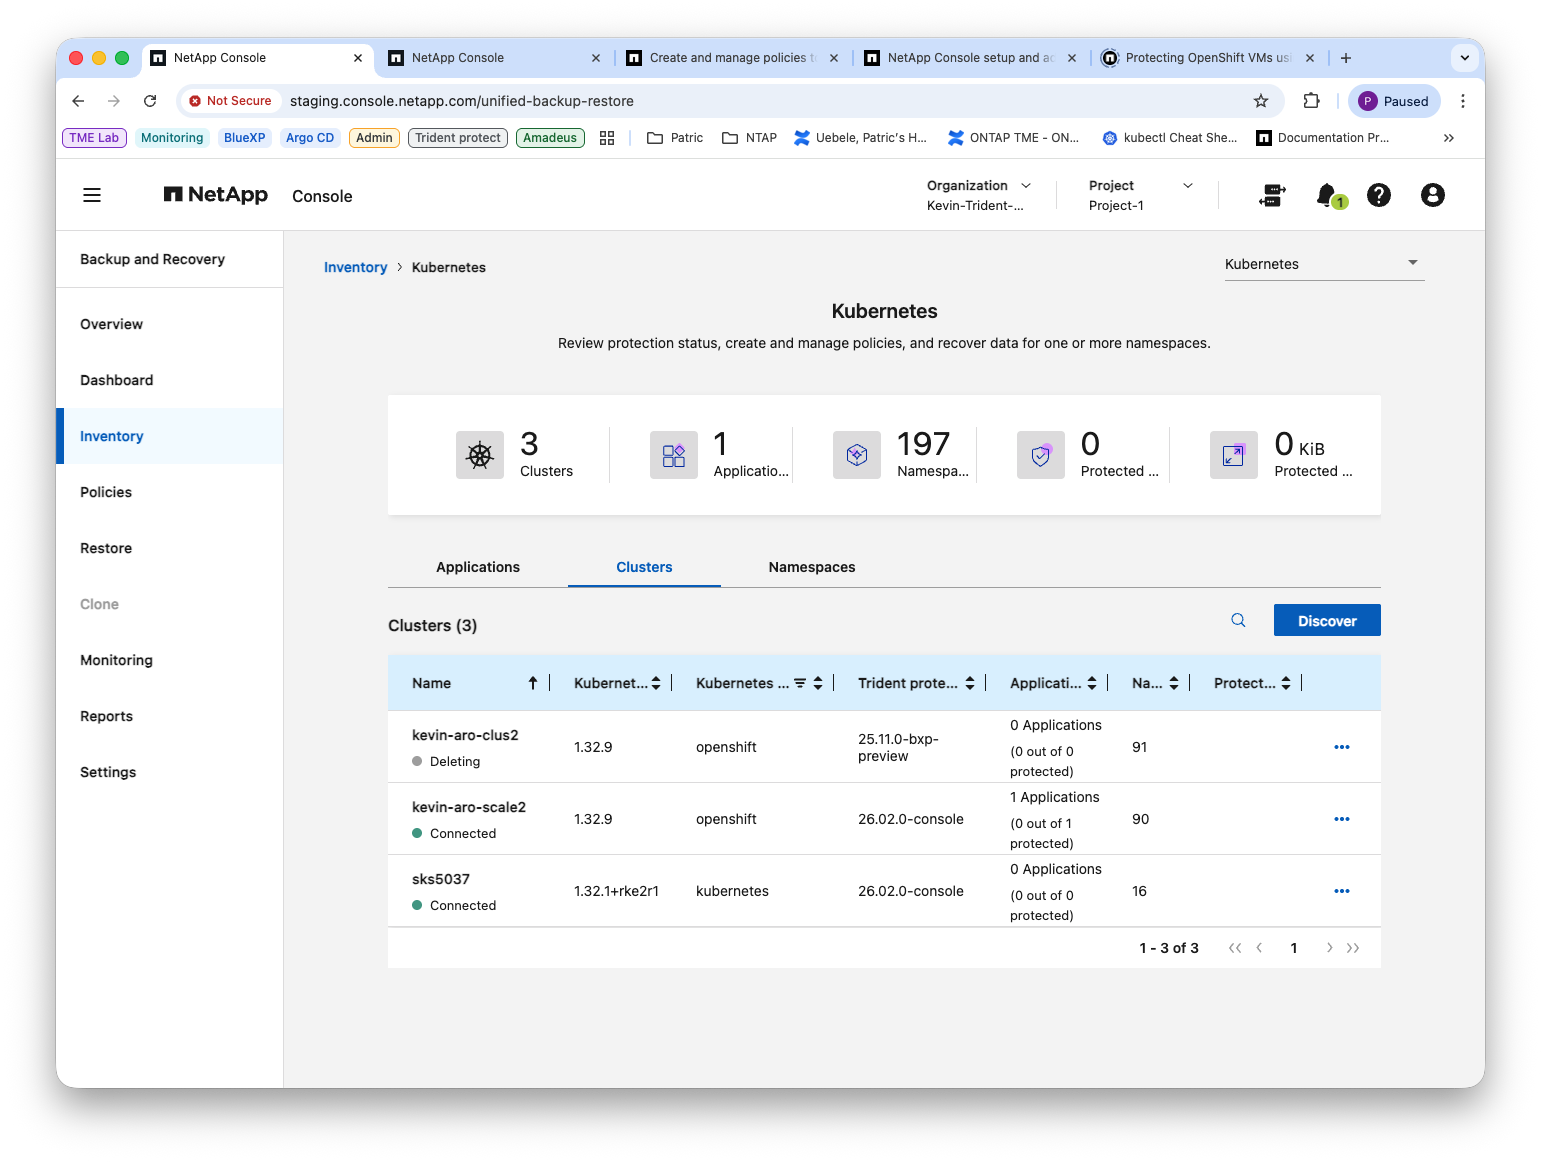1541x1162 pixels.
Task: Follow the Inventory breadcrumb link
Action: 355,267
